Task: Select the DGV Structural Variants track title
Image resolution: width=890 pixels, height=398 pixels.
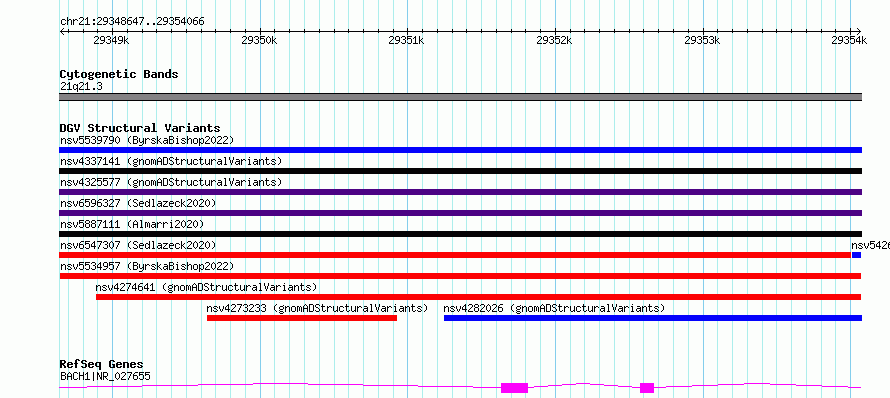Action: [x=140, y=128]
